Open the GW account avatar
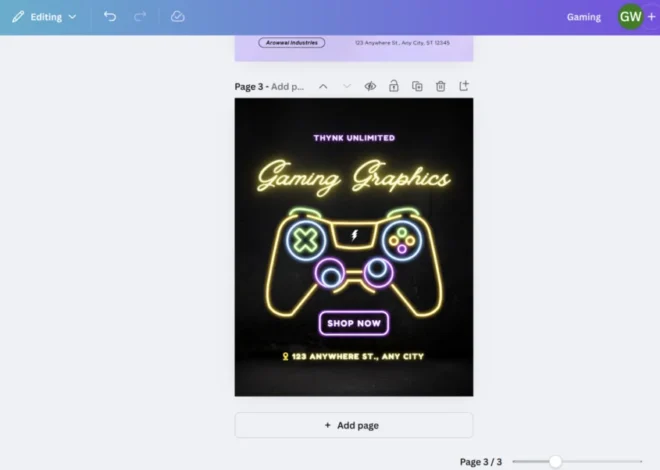660x470 pixels. click(x=630, y=17)
